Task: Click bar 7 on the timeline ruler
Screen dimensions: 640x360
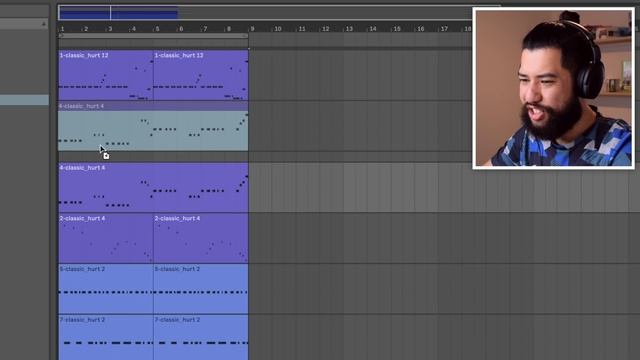Action: coord(205,29)
